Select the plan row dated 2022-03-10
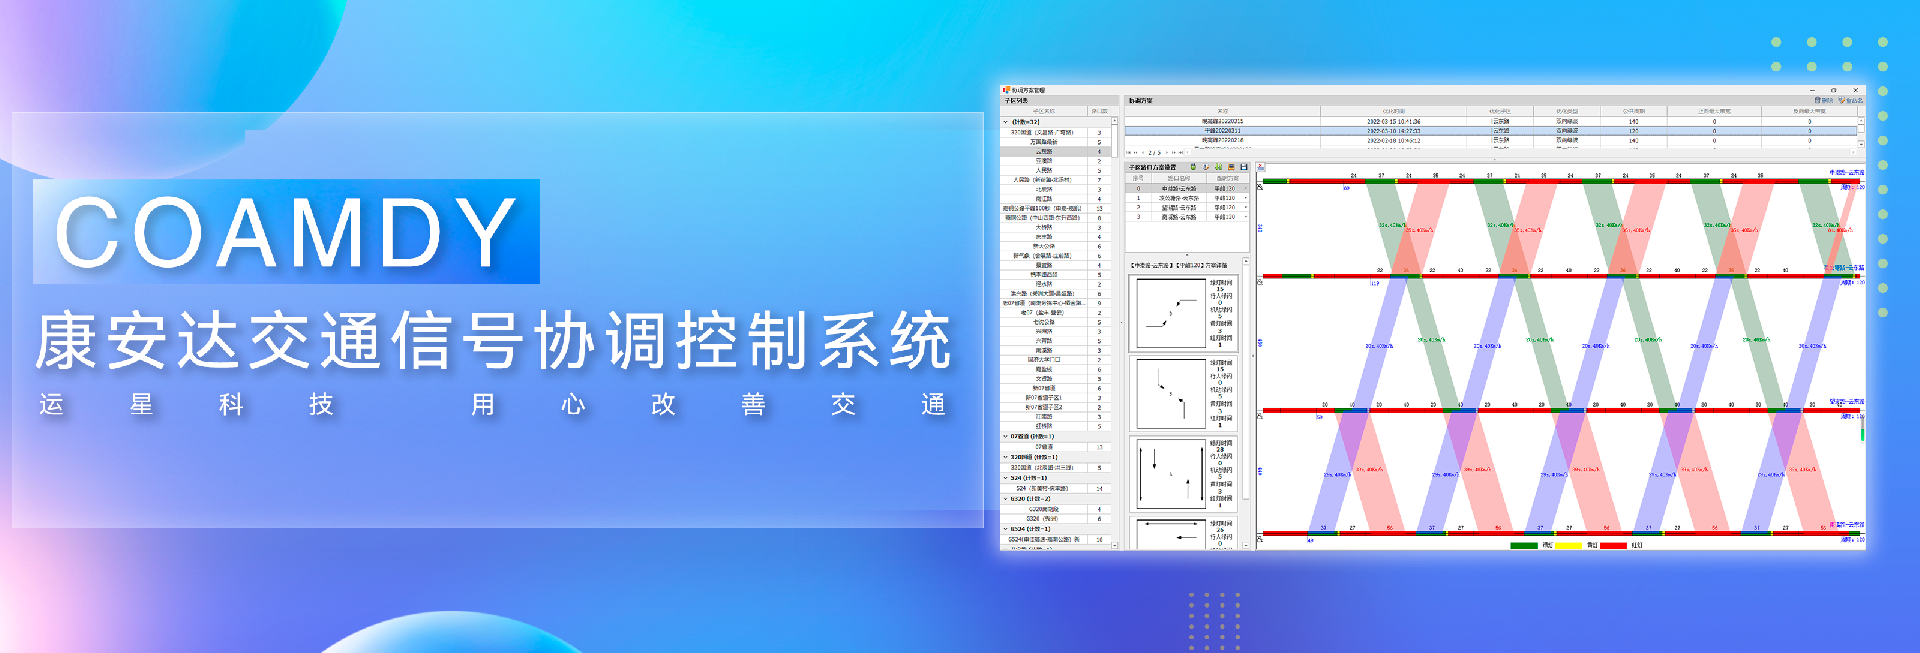The width and height of the screenshot is (1920, 653). point(1490,131)
